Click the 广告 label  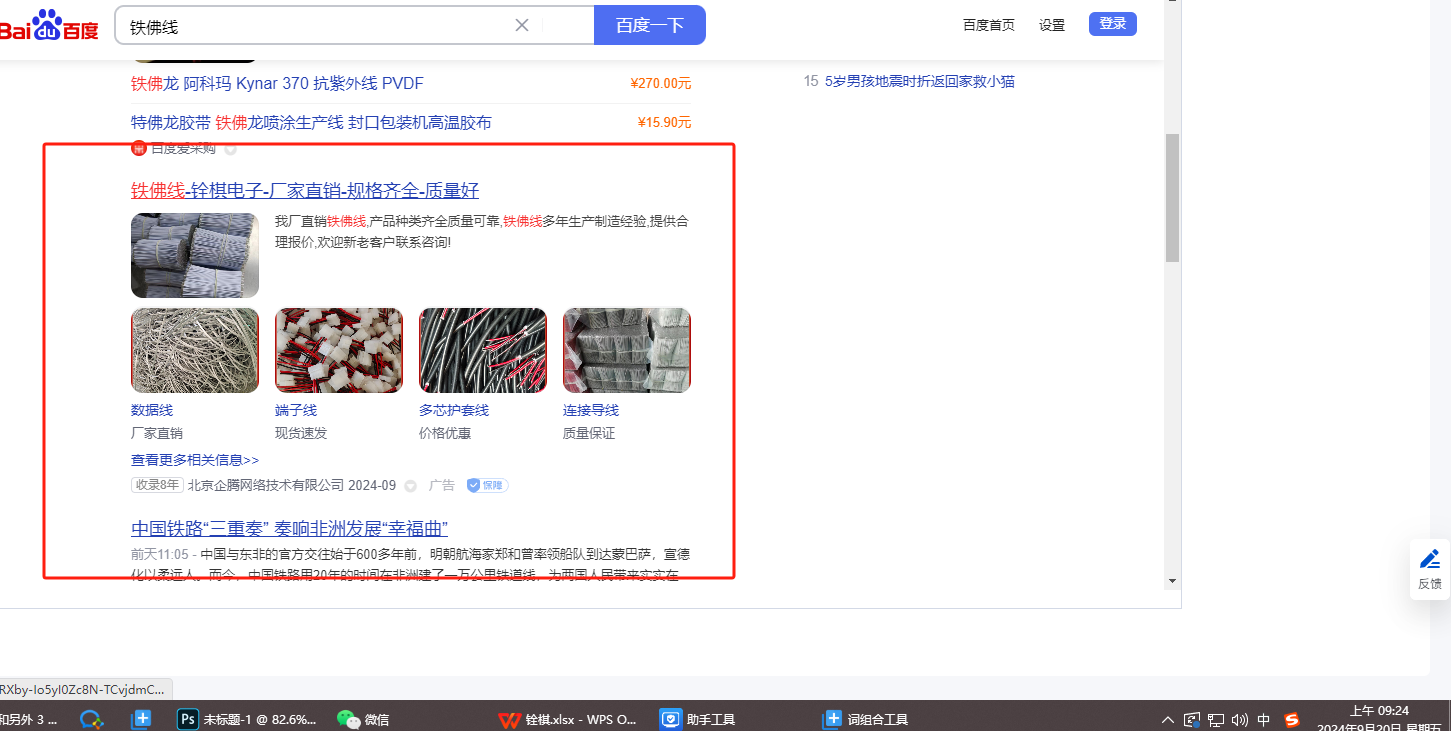point(442,485)
